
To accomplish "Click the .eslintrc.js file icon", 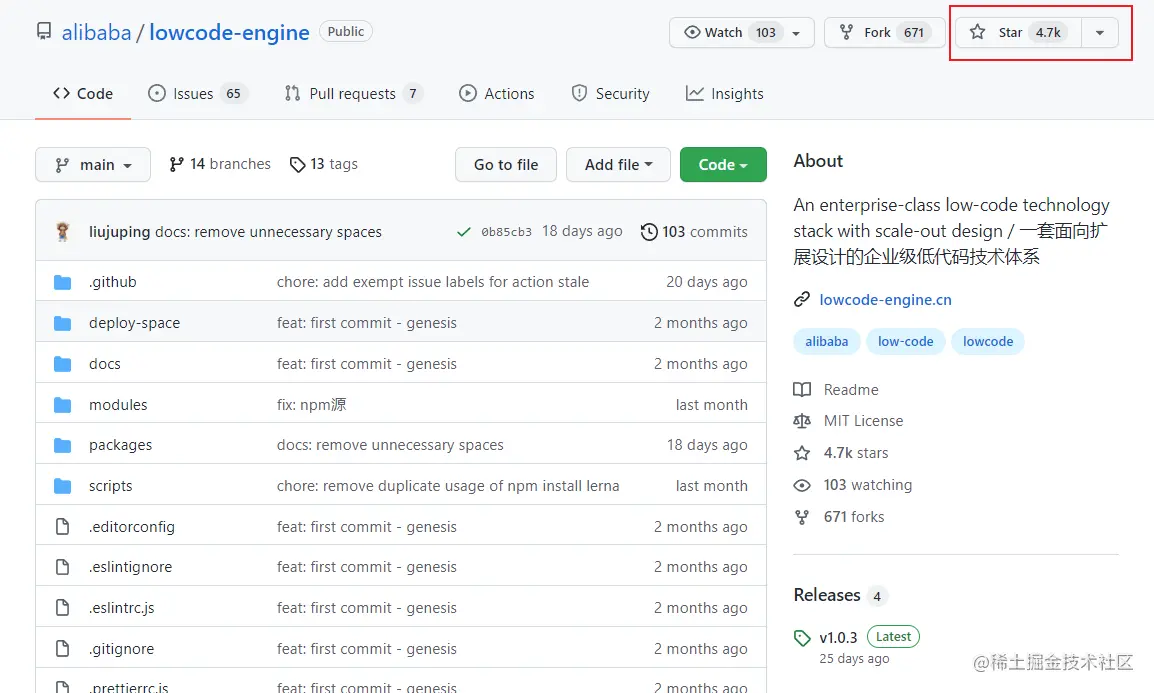I will 63,608.
